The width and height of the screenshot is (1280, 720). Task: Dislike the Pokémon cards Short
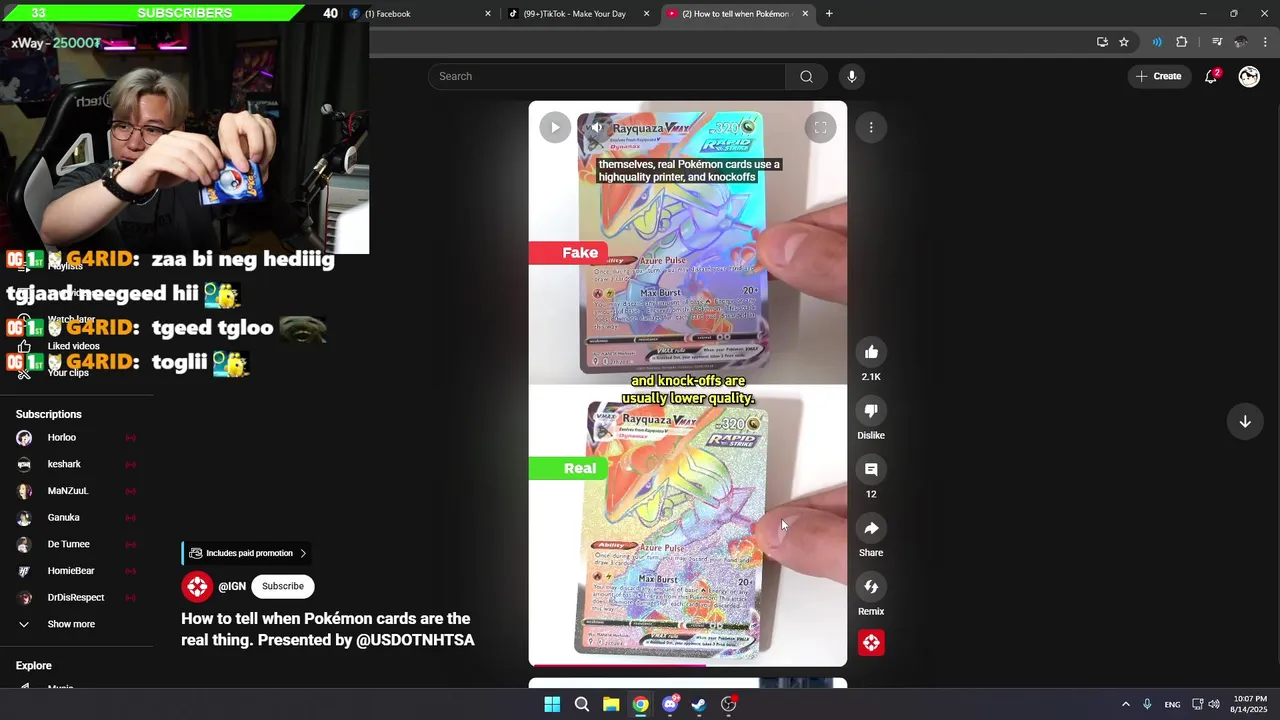click(x=871, y=411)
